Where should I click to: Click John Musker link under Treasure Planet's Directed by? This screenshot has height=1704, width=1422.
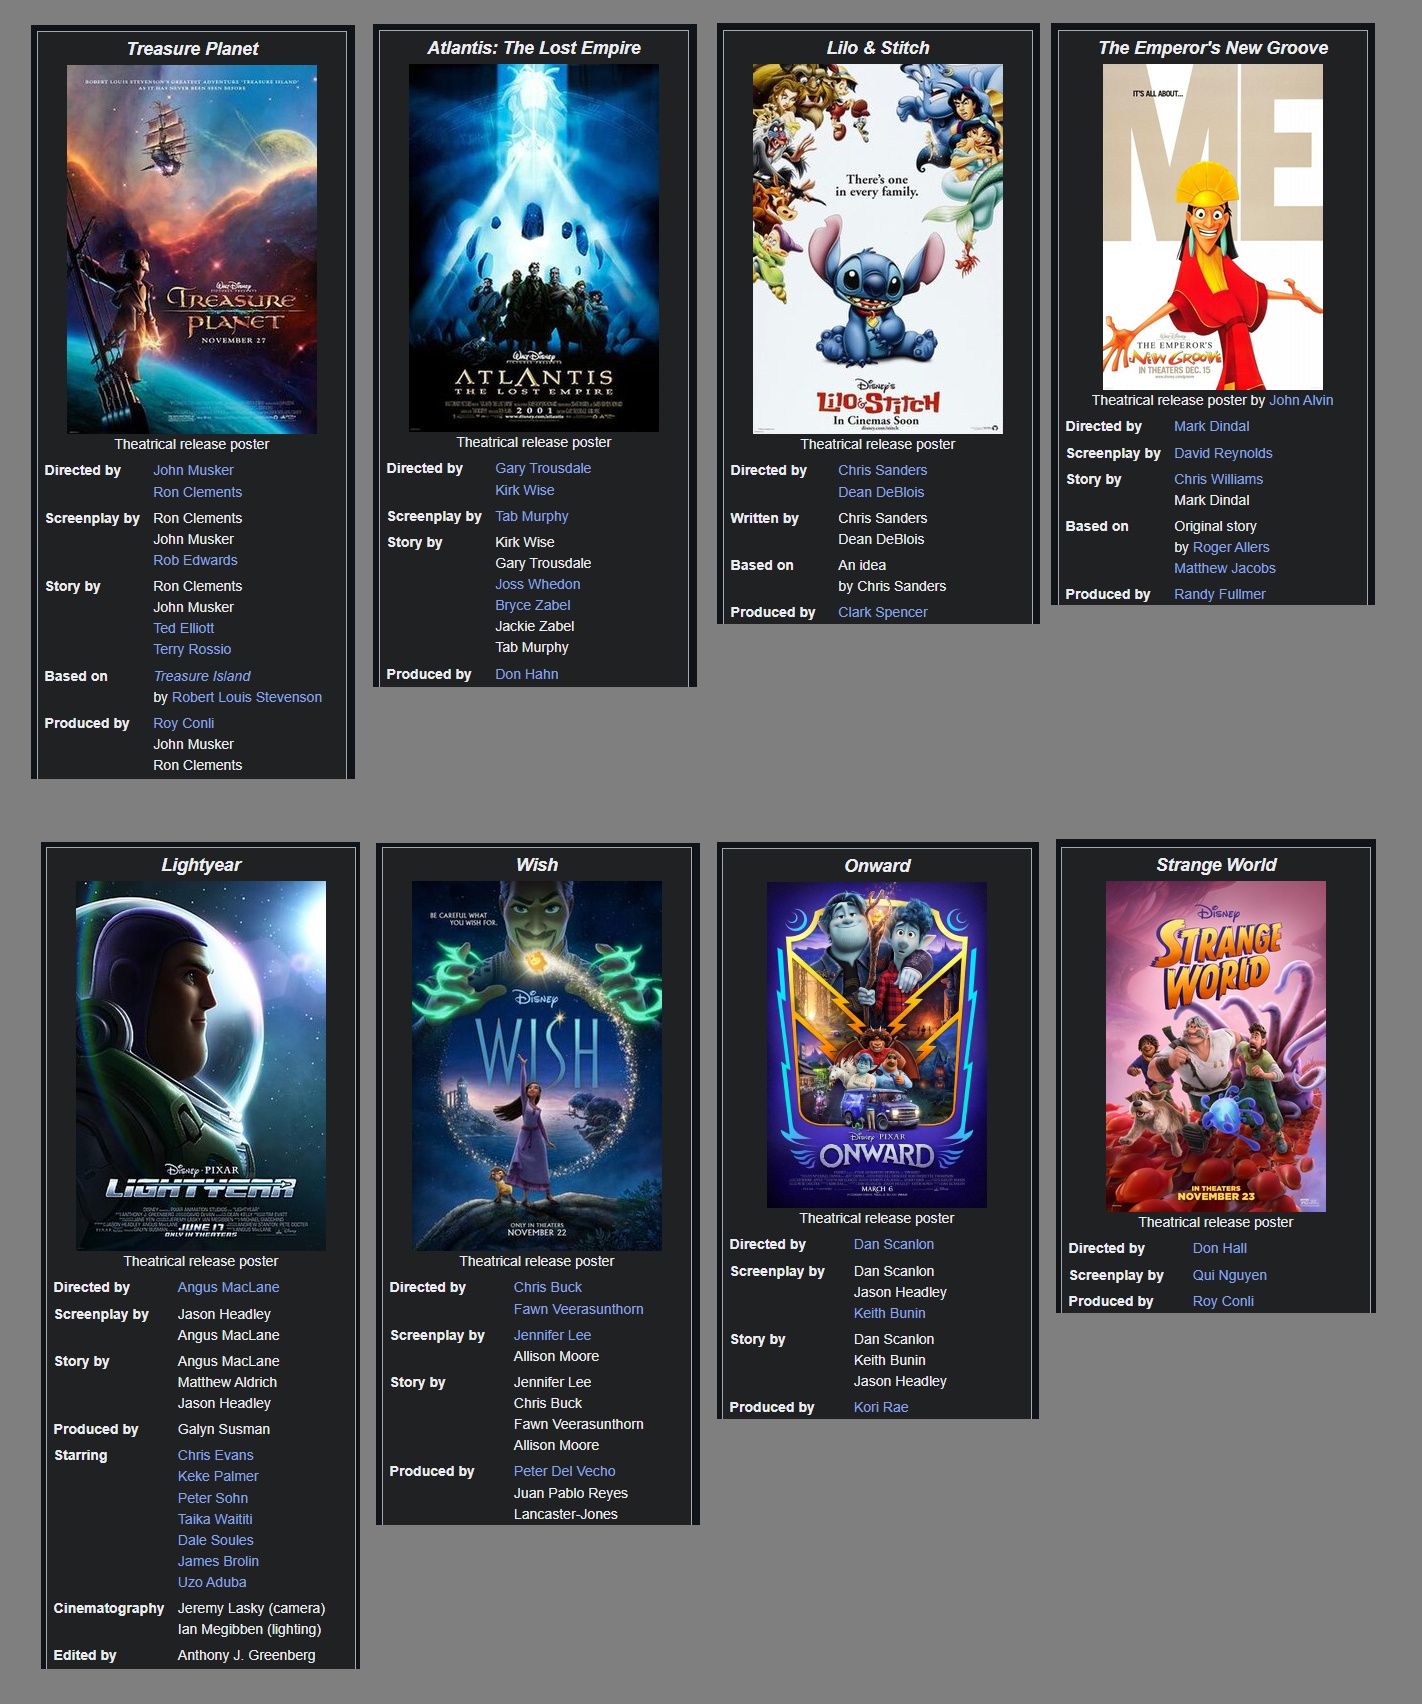[x=193, y=470]
